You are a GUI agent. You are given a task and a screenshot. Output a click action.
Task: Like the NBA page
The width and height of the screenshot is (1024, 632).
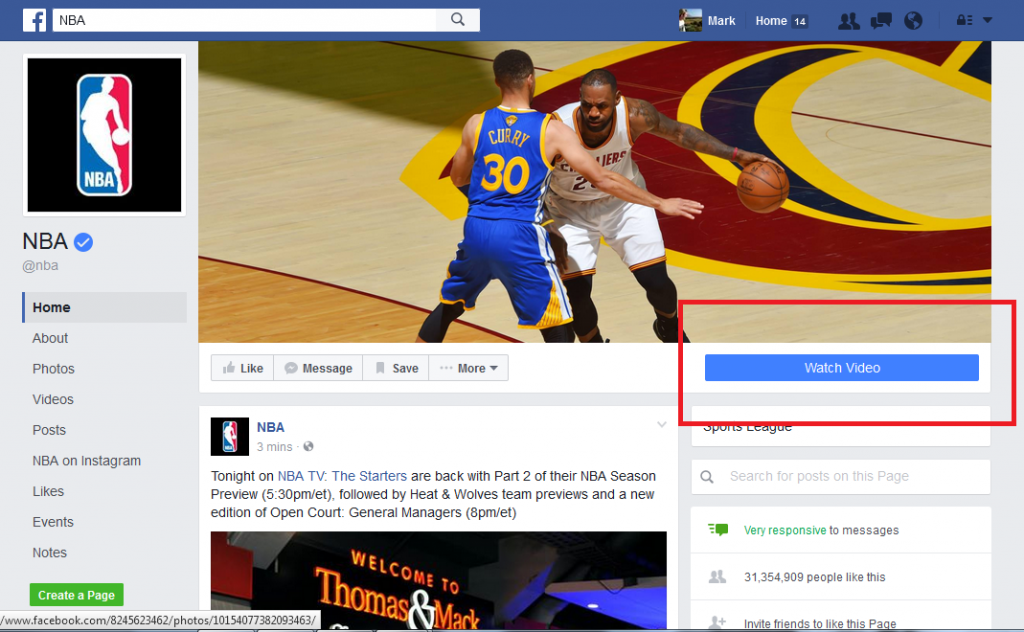pos(242,368)
